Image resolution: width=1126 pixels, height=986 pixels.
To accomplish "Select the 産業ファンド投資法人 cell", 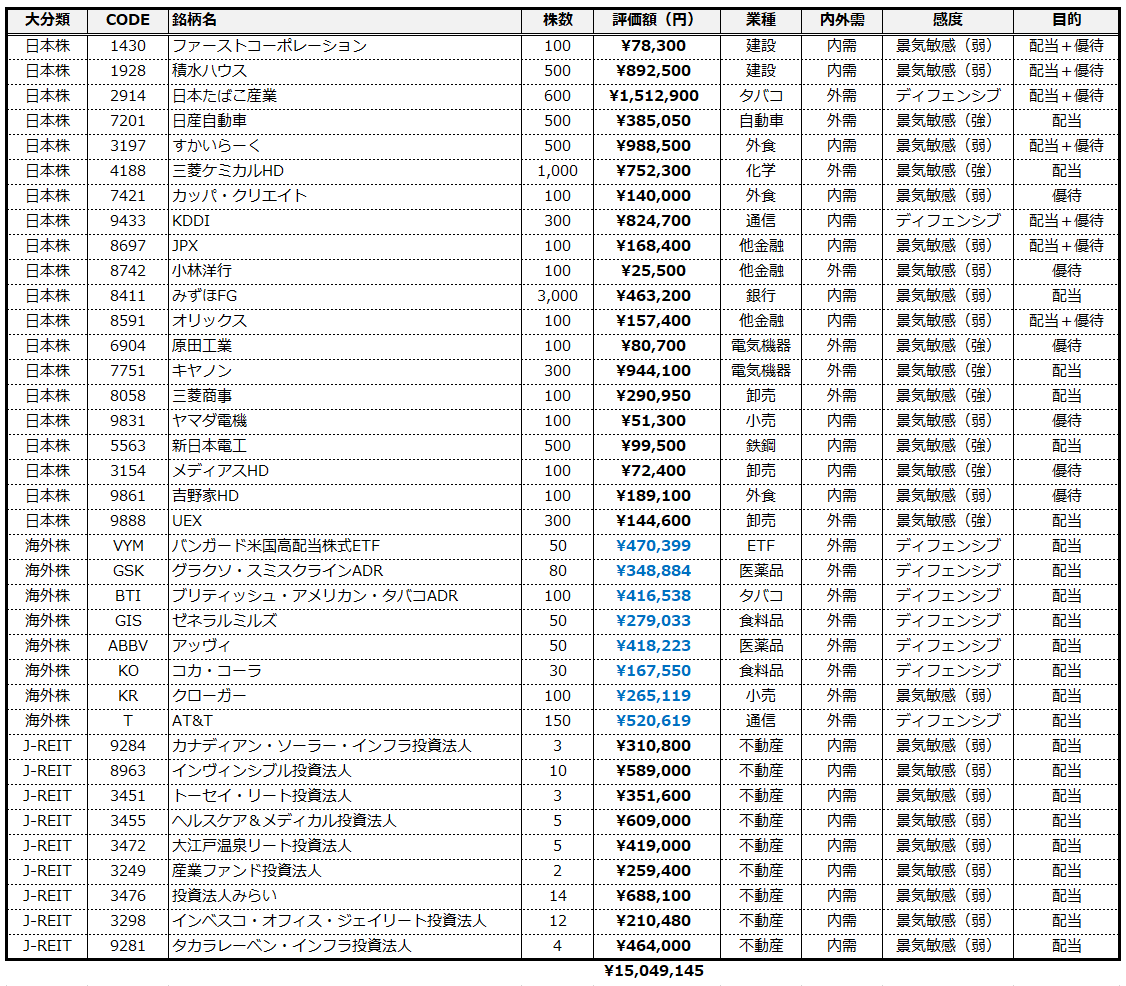I will [345, 871].
